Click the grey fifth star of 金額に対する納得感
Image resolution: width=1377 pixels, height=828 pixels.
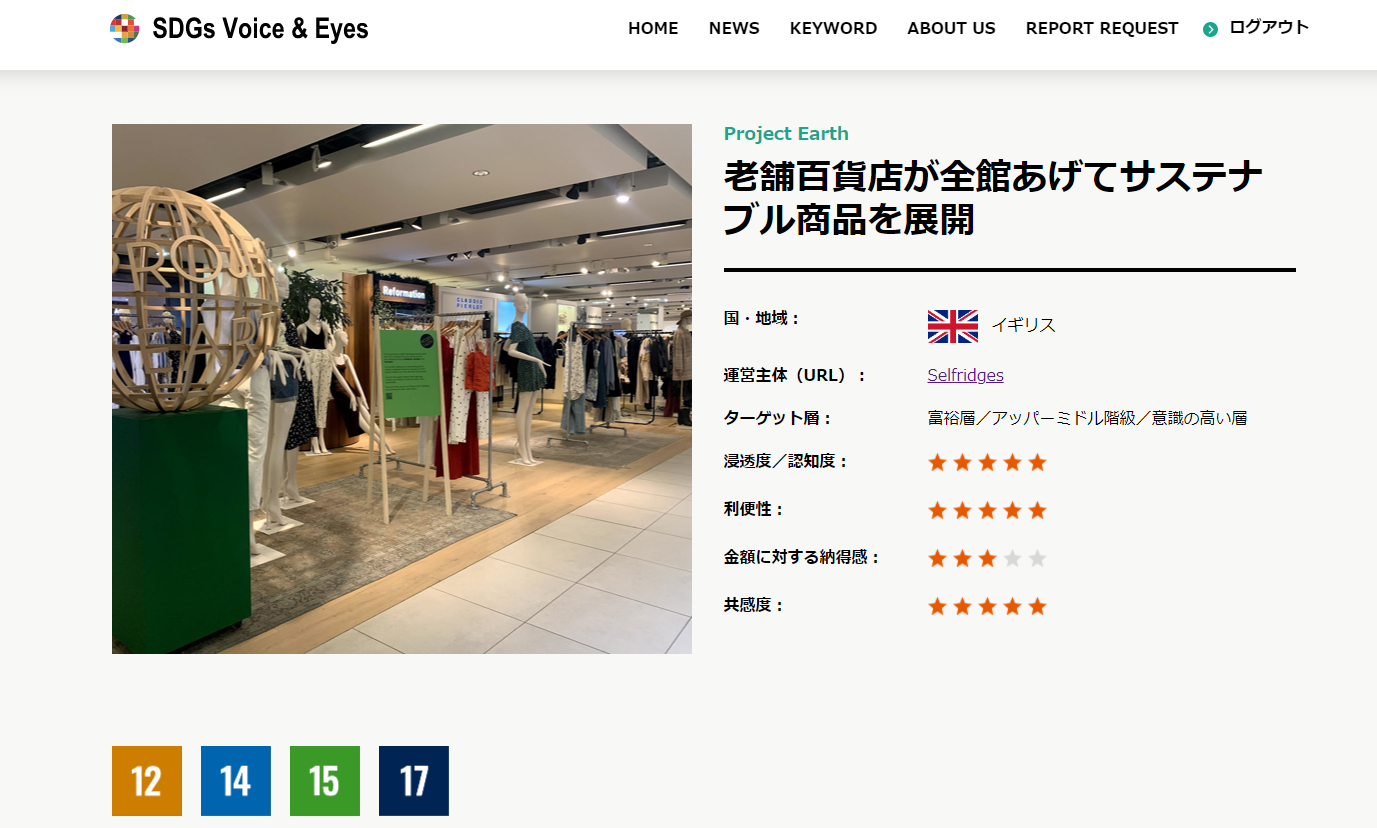coord(1037,558)
